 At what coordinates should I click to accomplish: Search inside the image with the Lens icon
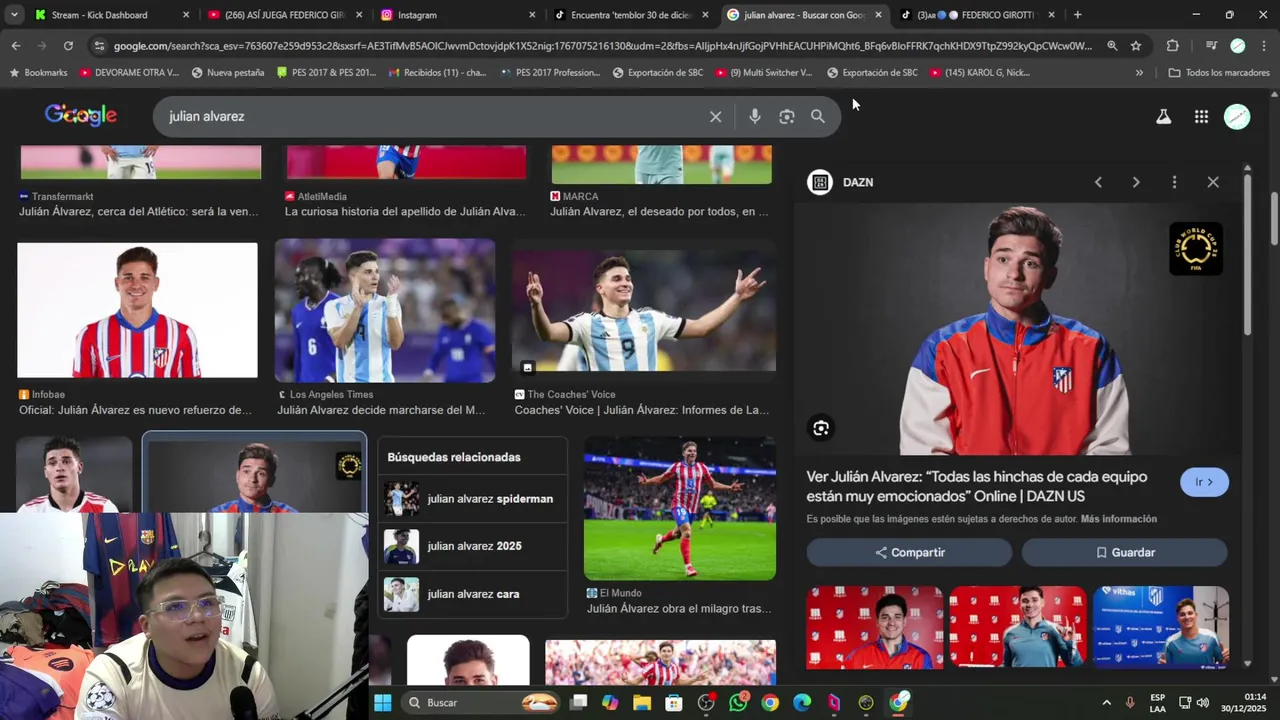click(821, 428)
